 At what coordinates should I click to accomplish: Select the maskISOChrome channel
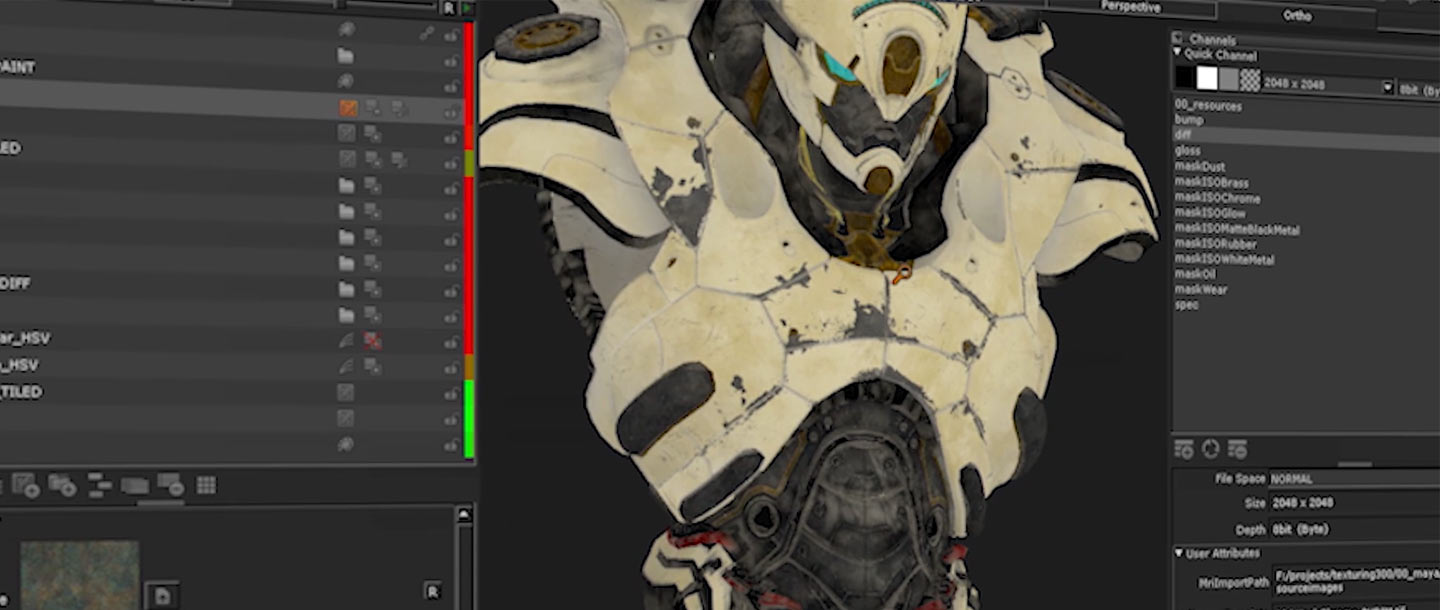[x=1217, y=198]
